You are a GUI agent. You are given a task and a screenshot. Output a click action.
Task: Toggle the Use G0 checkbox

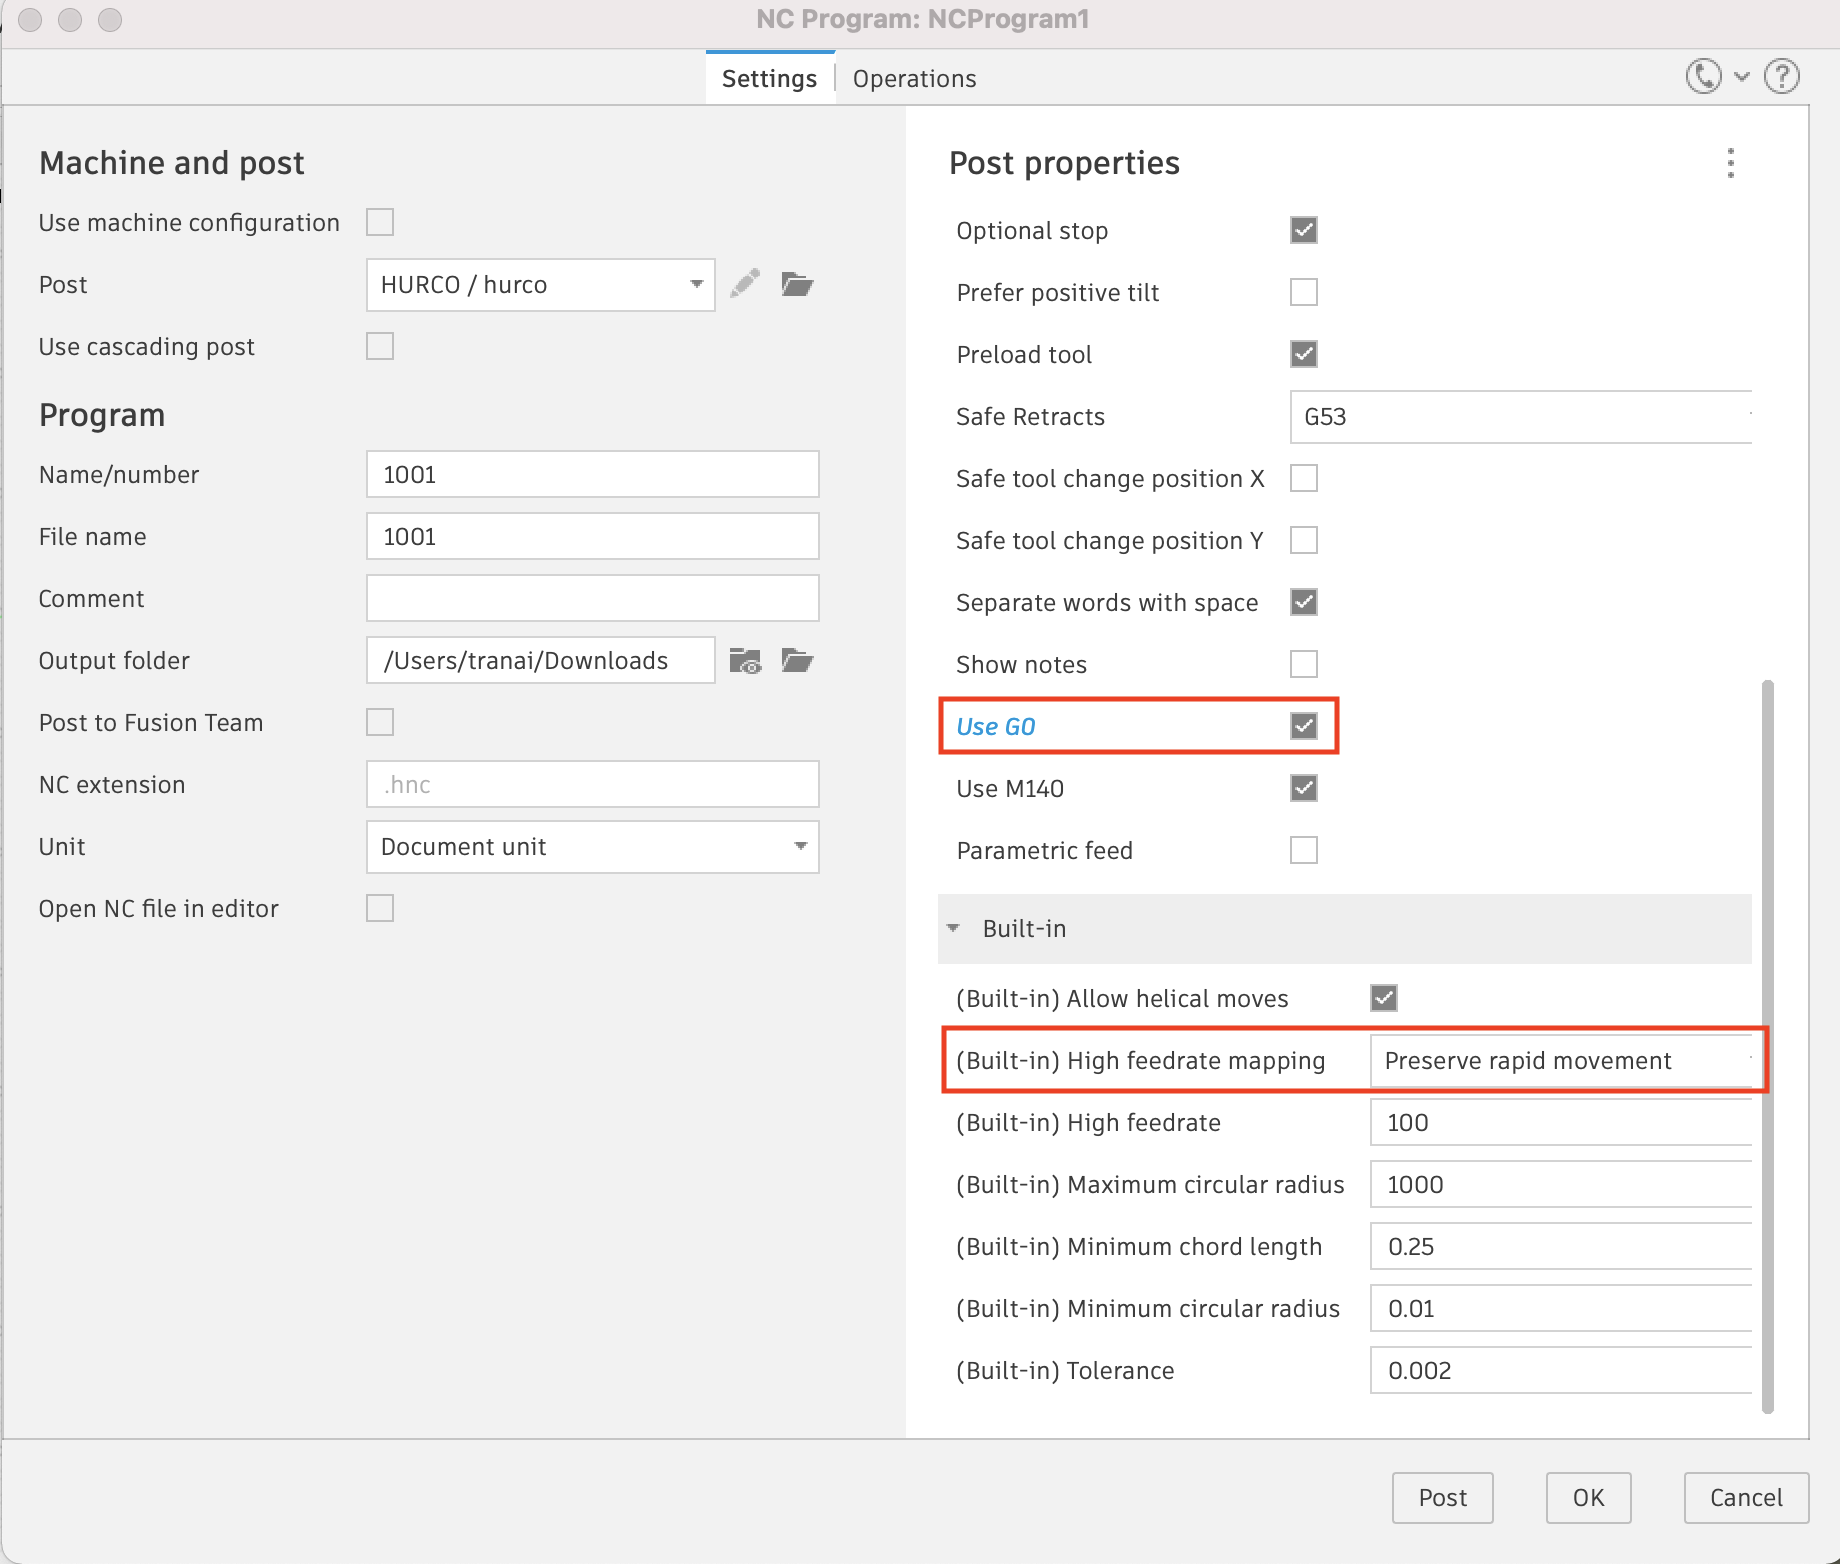(1304, 726)
